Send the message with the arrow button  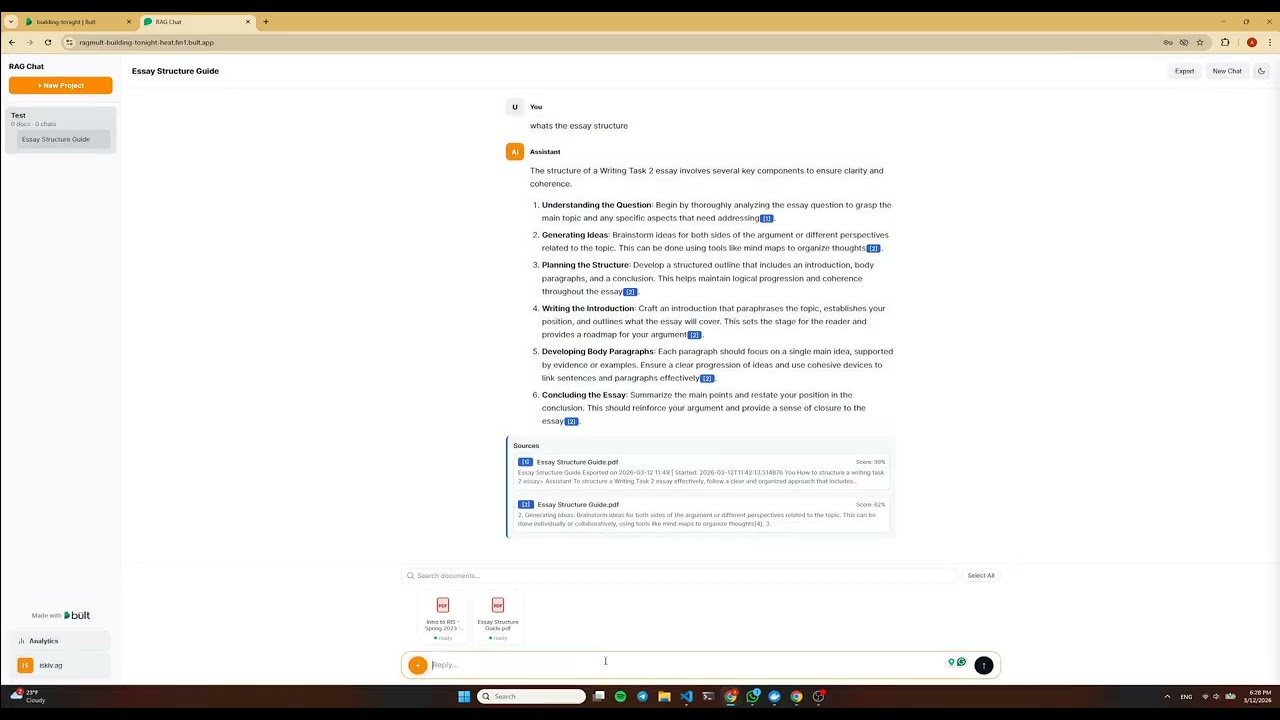pyautogui.click(x=984, y=665)
